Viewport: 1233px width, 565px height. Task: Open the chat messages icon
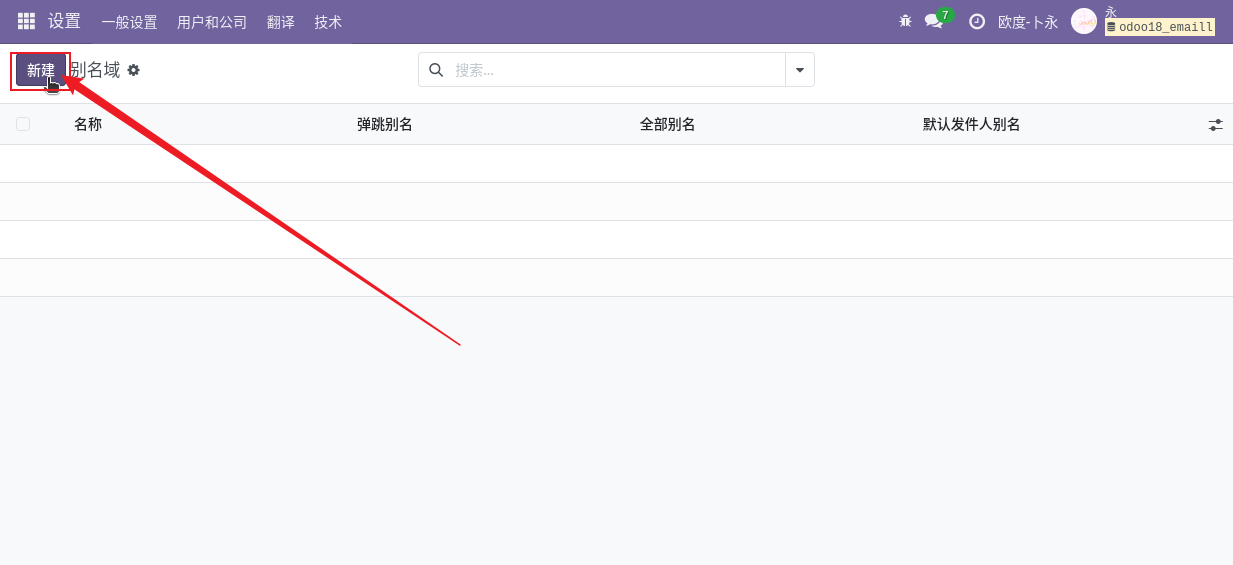click(x=935, y=21)
